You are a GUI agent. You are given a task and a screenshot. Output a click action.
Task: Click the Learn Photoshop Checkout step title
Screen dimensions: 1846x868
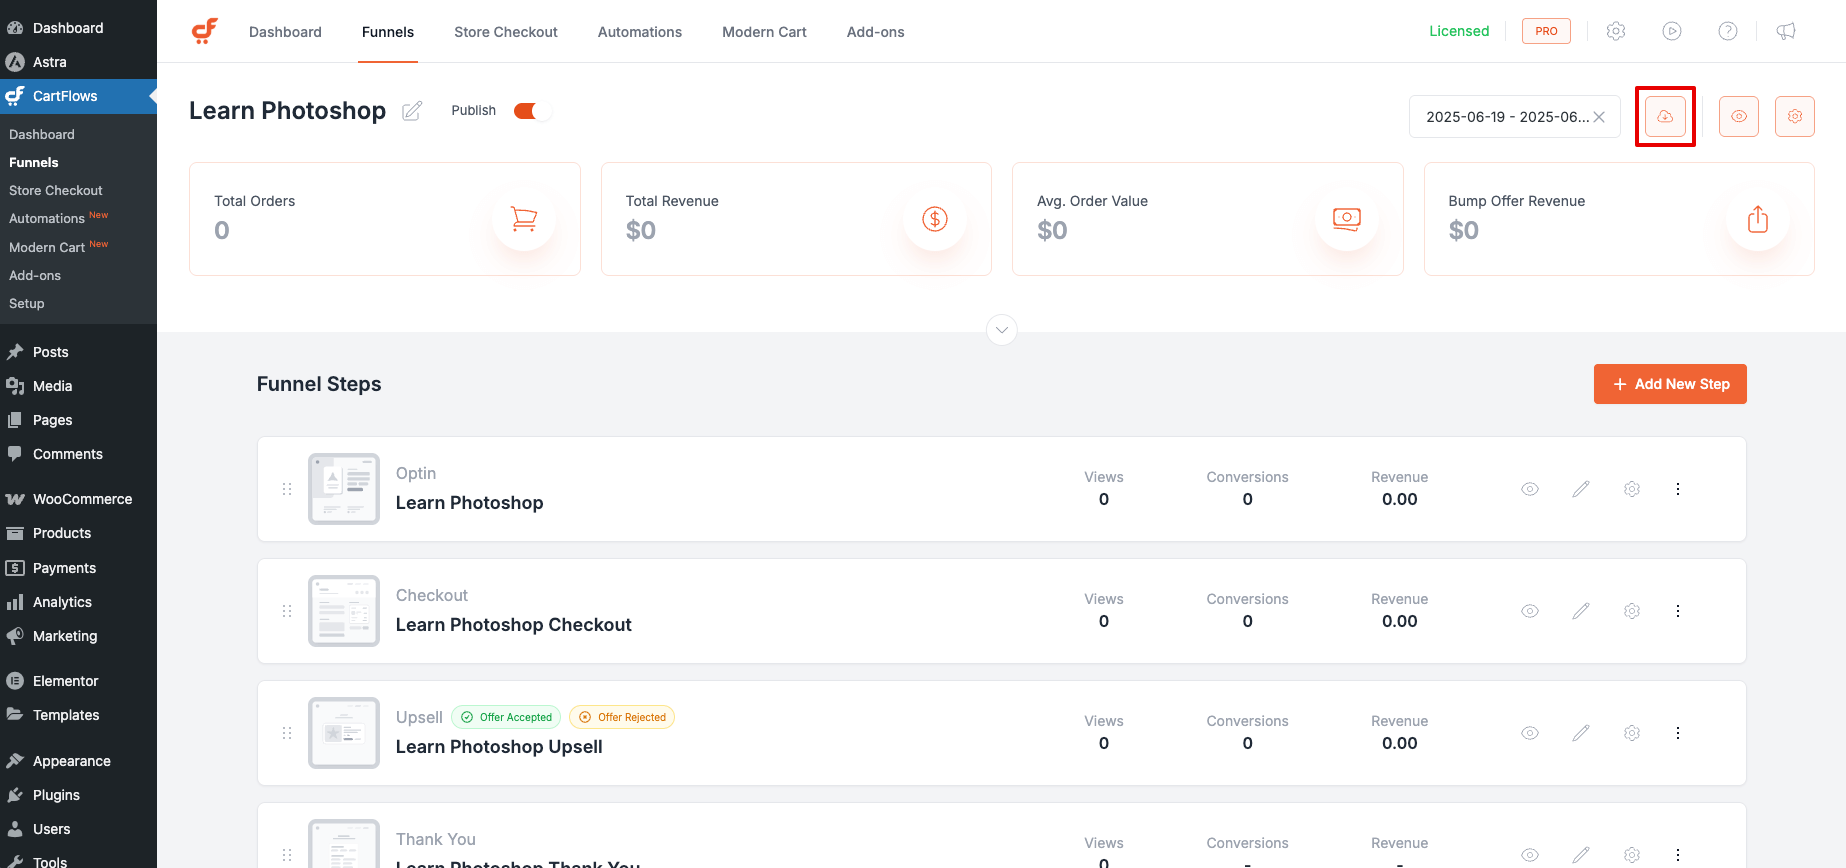point(514,625)
